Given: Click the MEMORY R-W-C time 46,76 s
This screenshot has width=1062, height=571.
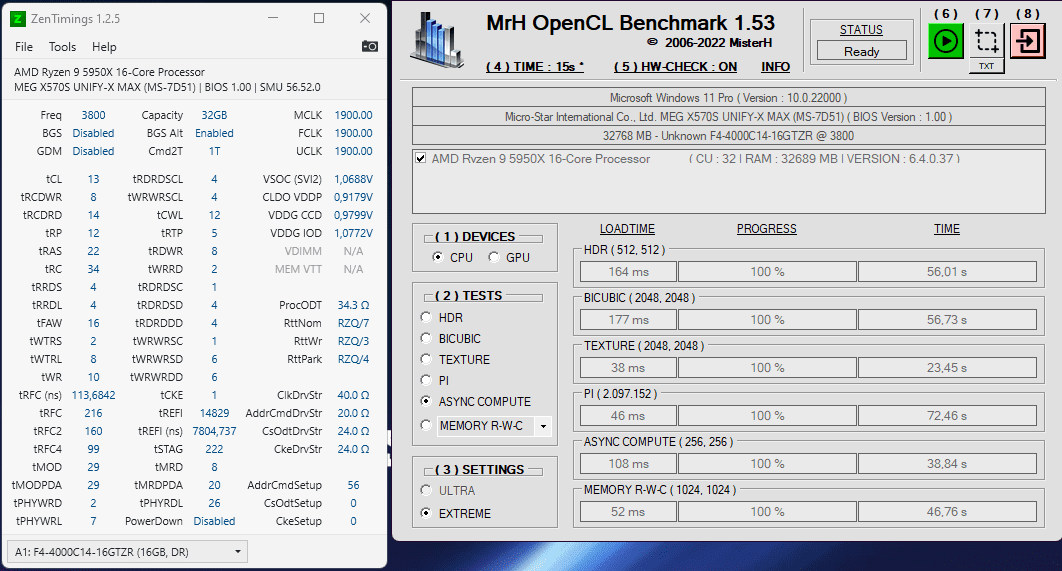Looking at the screenshot, I should pos(947,512).
